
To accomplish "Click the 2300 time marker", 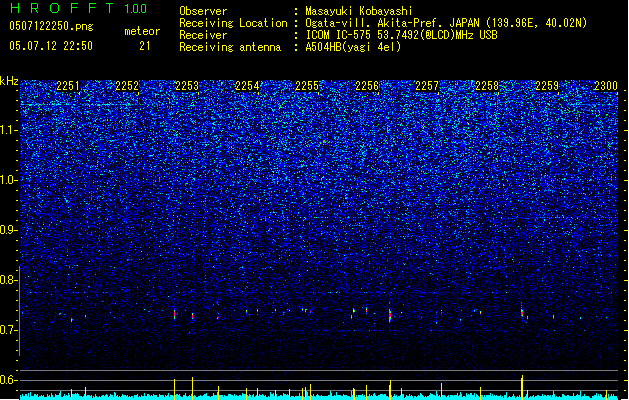I will [606, 86].
